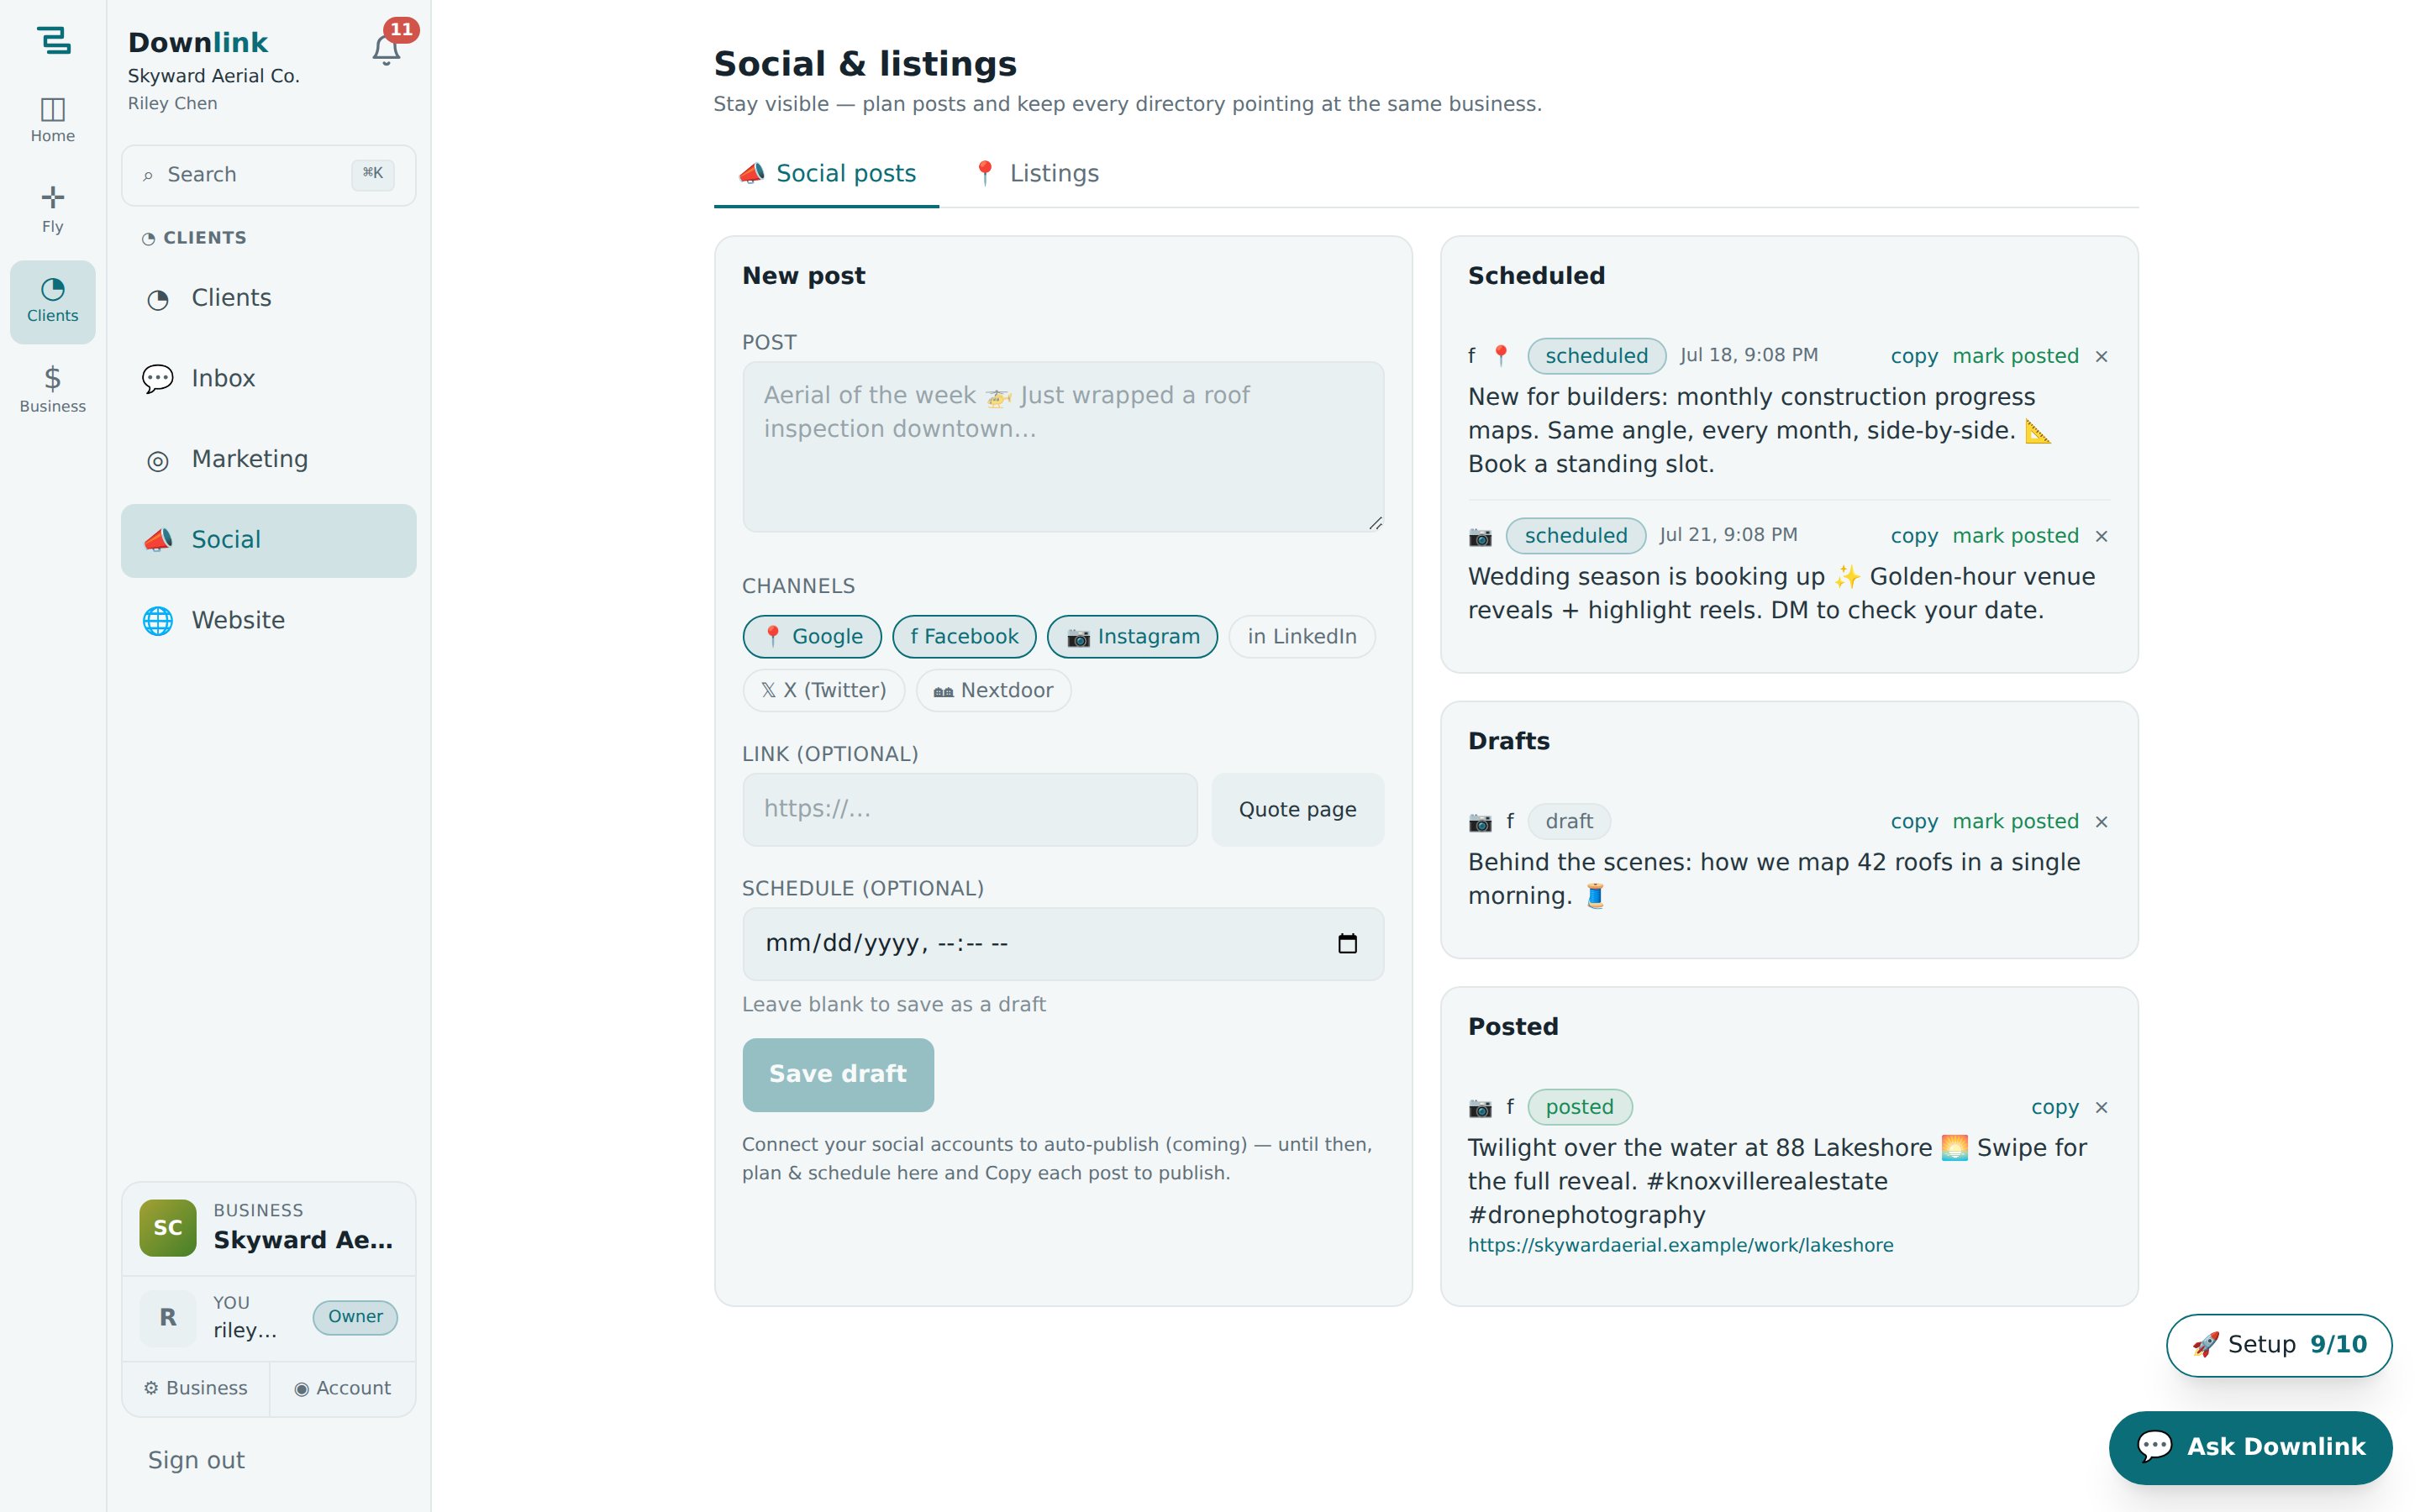Switch to the Social posts tab
The width and height of the screenshot is (2420, 1512).
pyautogui.click(x=826, y=174)
